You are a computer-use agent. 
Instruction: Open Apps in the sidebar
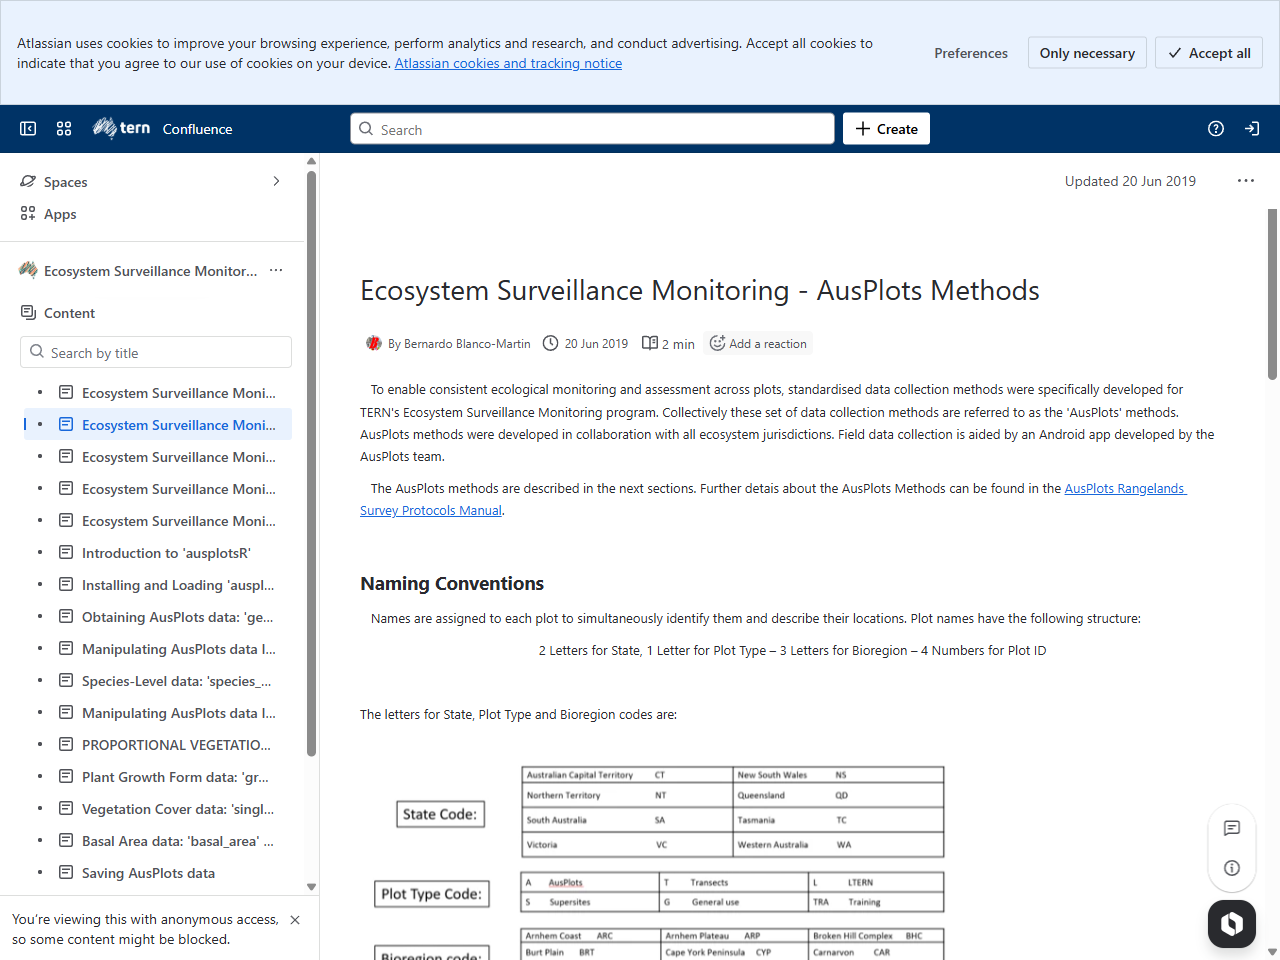[x=61, y=213]
